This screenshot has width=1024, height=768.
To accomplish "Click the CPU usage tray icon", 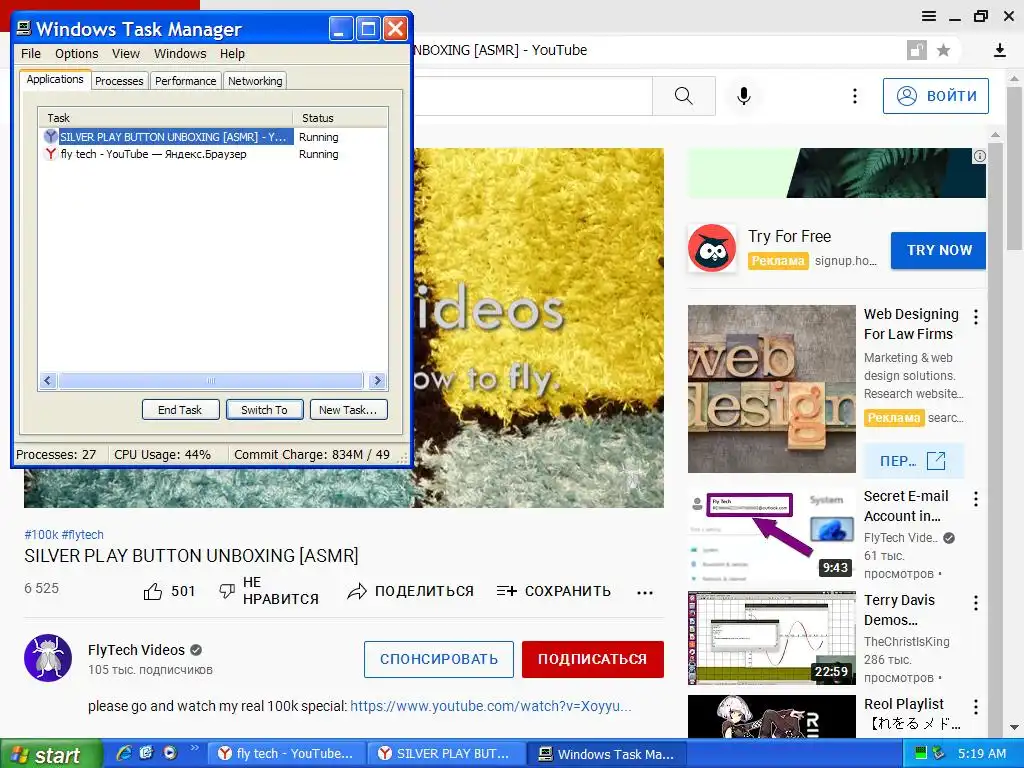I will (x=921, y=754).
